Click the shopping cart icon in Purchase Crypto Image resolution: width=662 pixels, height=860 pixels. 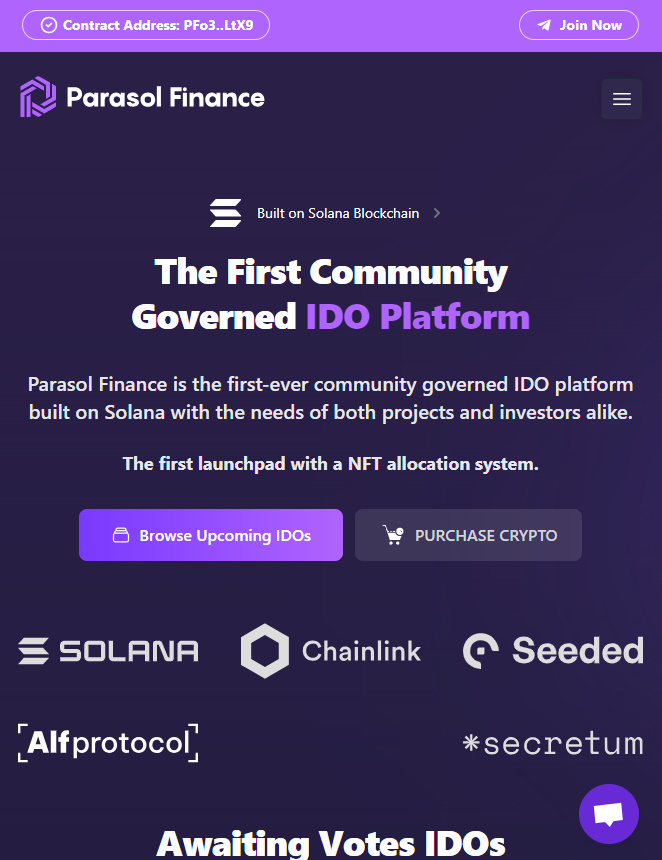coord(393,535)
